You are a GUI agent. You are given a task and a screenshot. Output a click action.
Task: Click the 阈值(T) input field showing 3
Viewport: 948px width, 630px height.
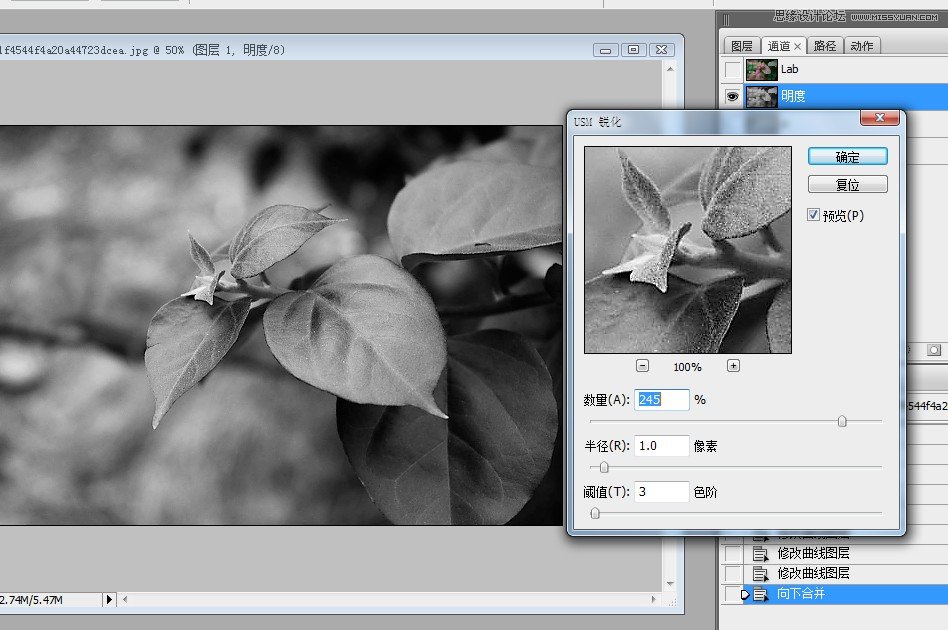(661, 492)
